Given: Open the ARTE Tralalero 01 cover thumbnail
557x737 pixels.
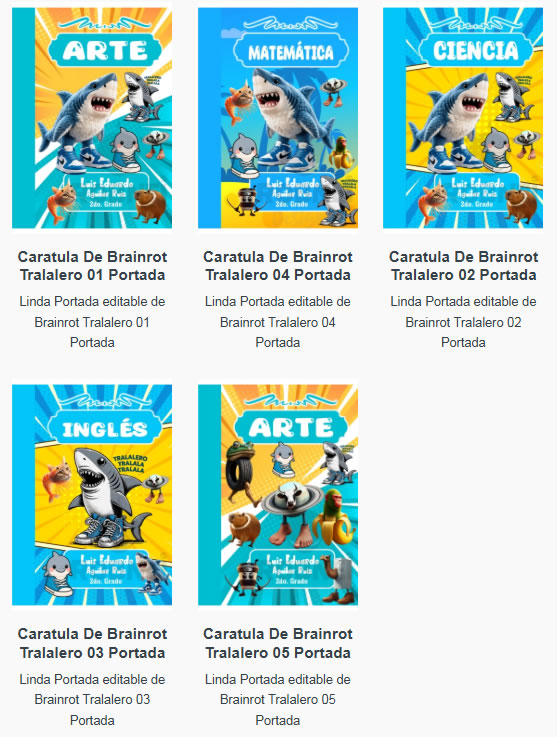Looking at the screenshot, I should point(92,118).
